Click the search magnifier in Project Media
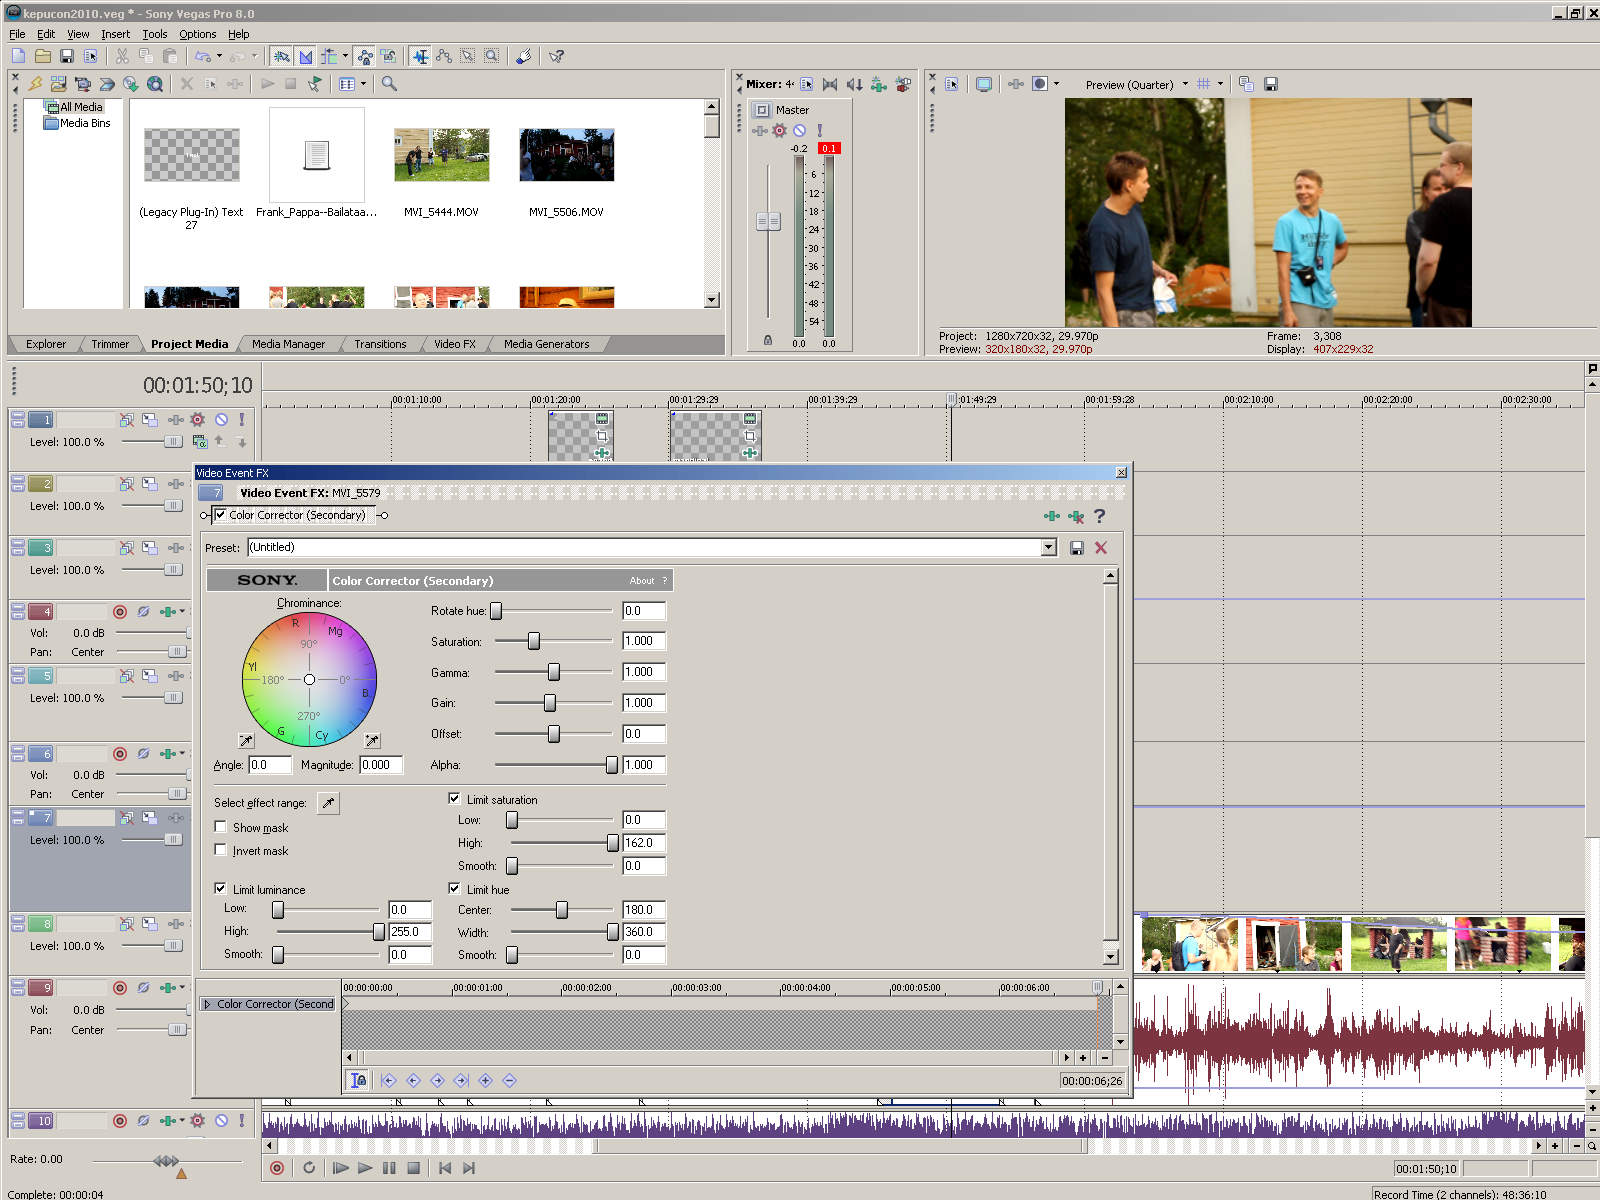This screenshot has height=1200, width=1600. click(x=390, y=84)
